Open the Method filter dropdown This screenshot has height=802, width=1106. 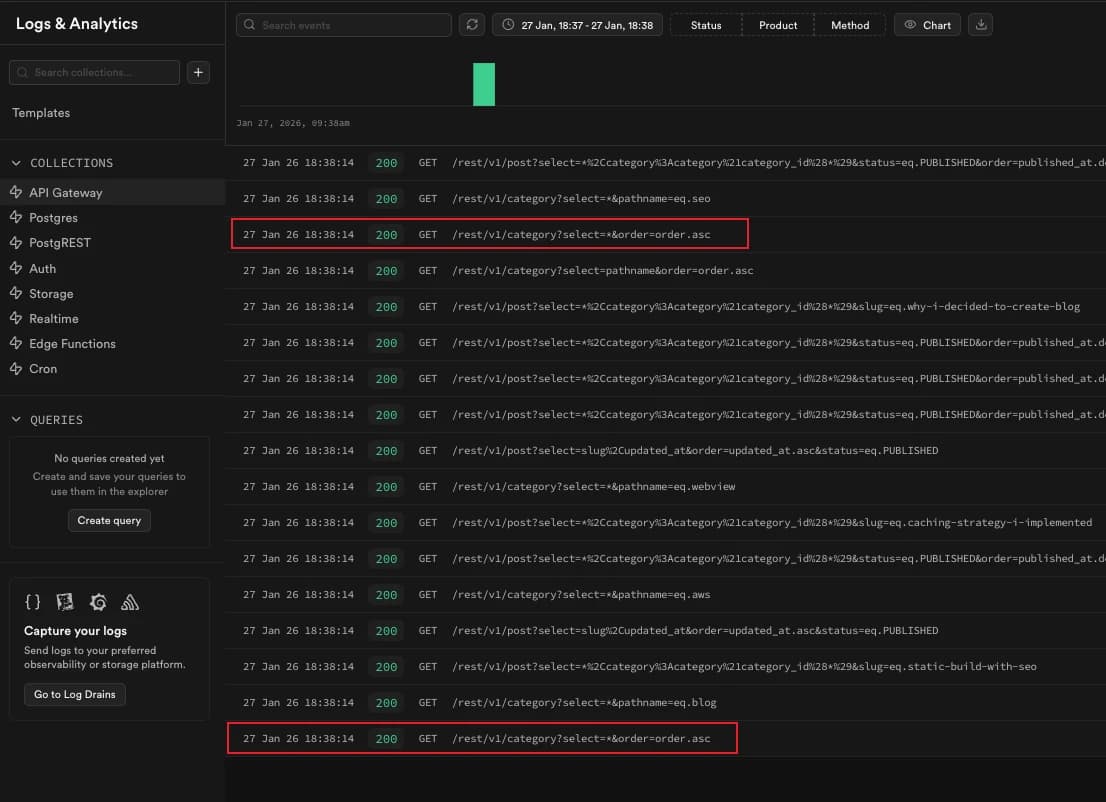(x=850, y=25)
